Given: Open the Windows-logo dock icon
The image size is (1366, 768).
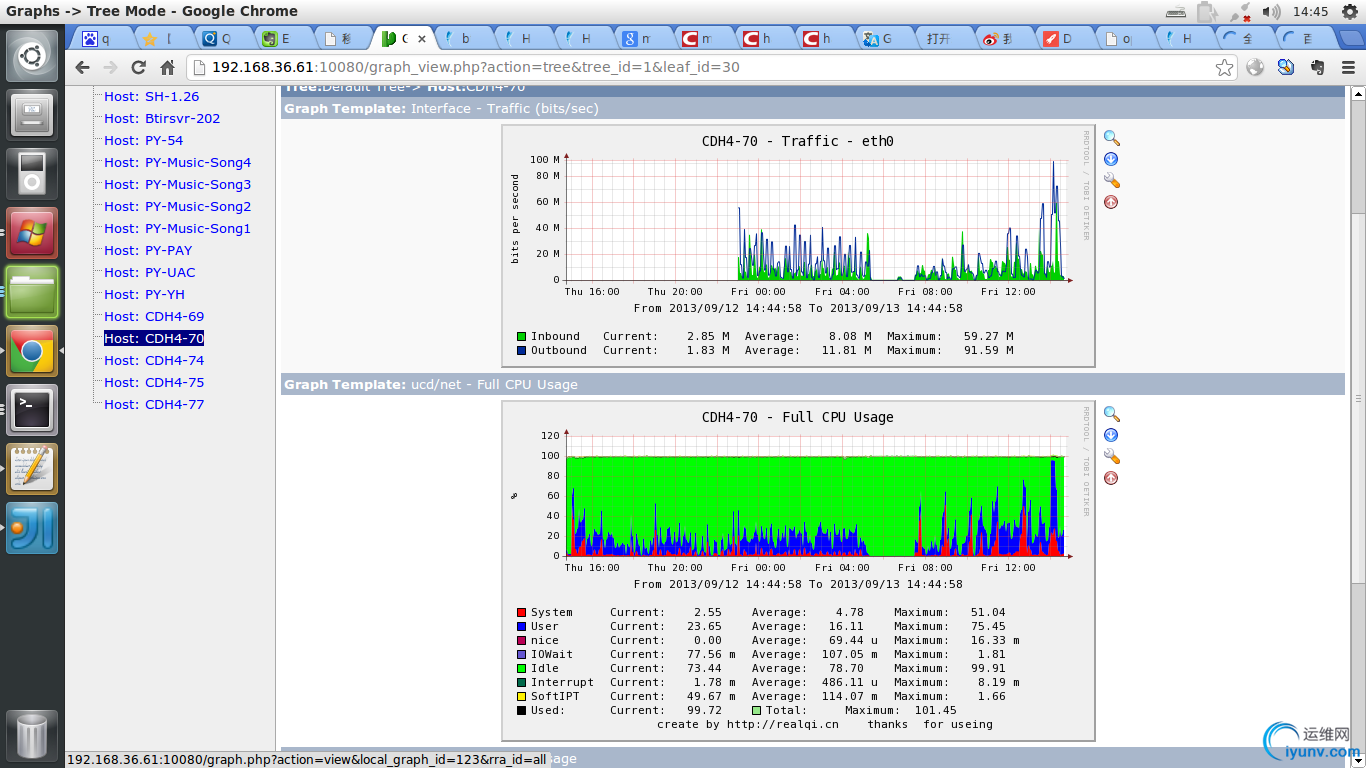Looking at the screenshot, I should [x=32, y=233].
